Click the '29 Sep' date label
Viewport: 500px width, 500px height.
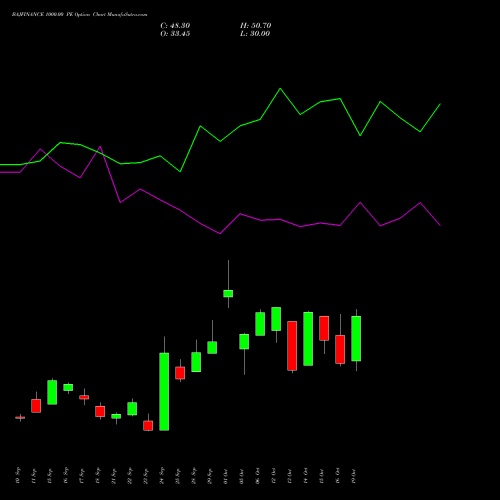210,476
